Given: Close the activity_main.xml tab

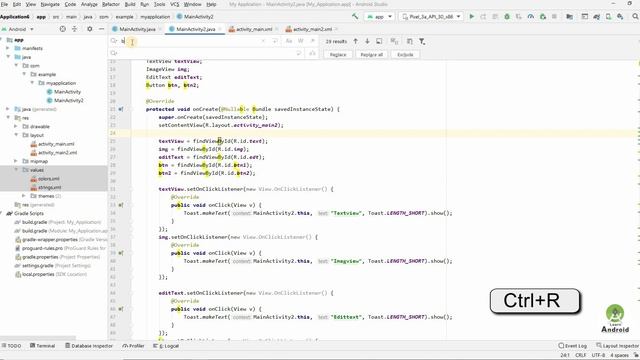Looking at the screenshot, I should [277, 29].
